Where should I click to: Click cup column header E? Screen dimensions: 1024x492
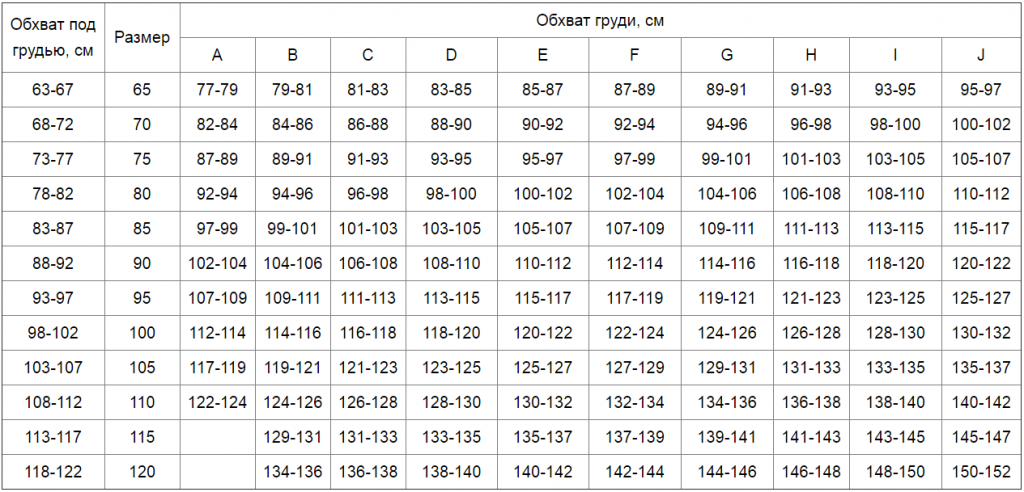tap(543, 55)
